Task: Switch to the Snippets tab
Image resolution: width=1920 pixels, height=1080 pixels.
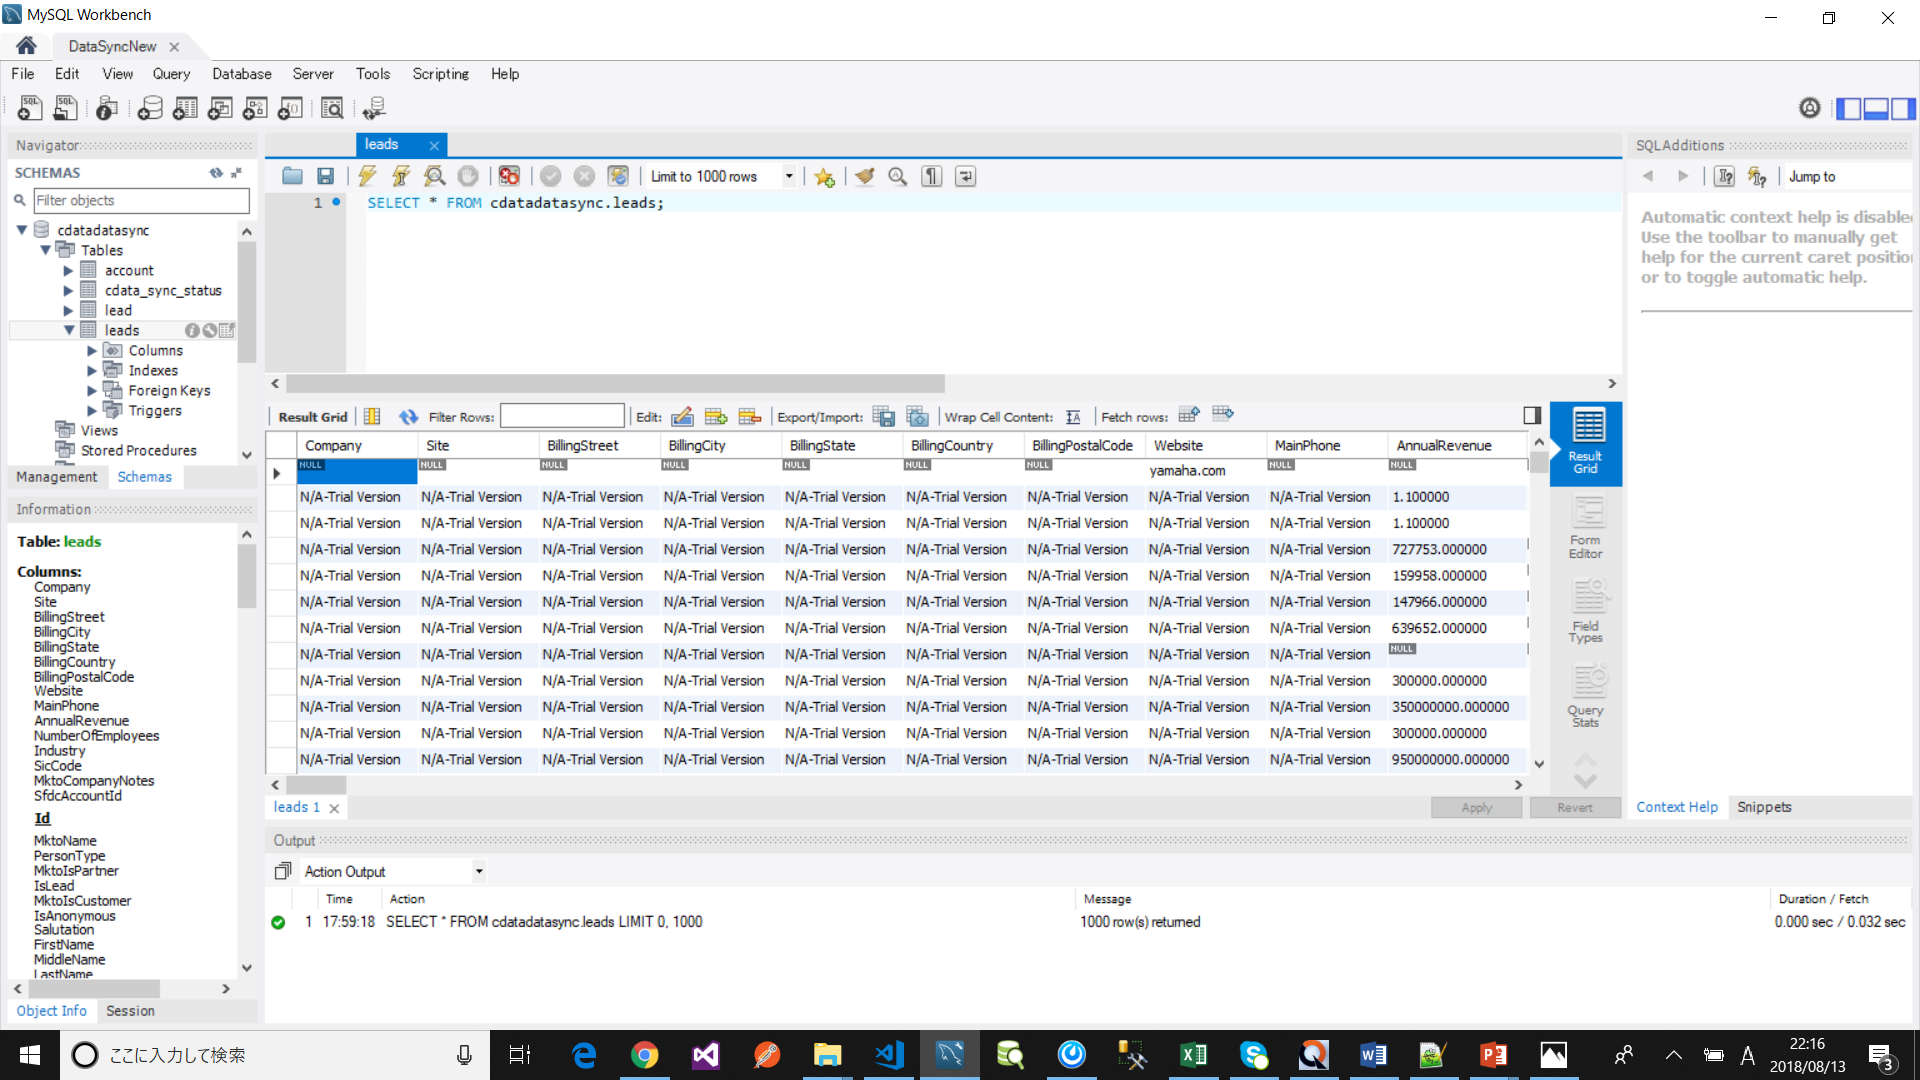Action: [x=1764, y=807]
